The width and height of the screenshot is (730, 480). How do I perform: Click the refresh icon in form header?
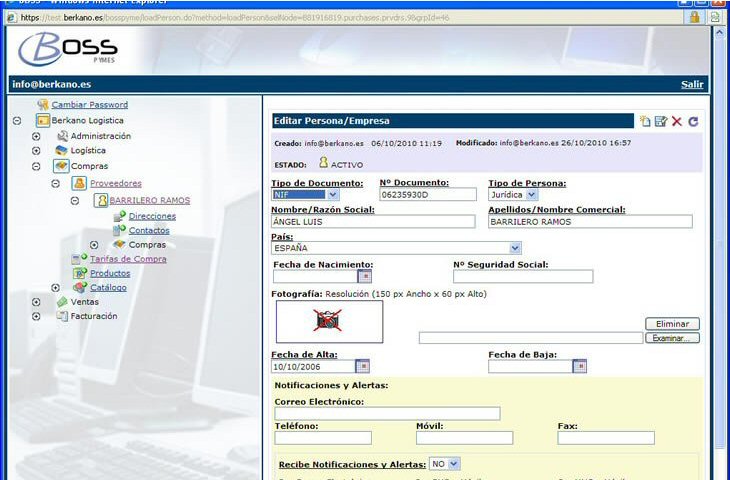693,121
